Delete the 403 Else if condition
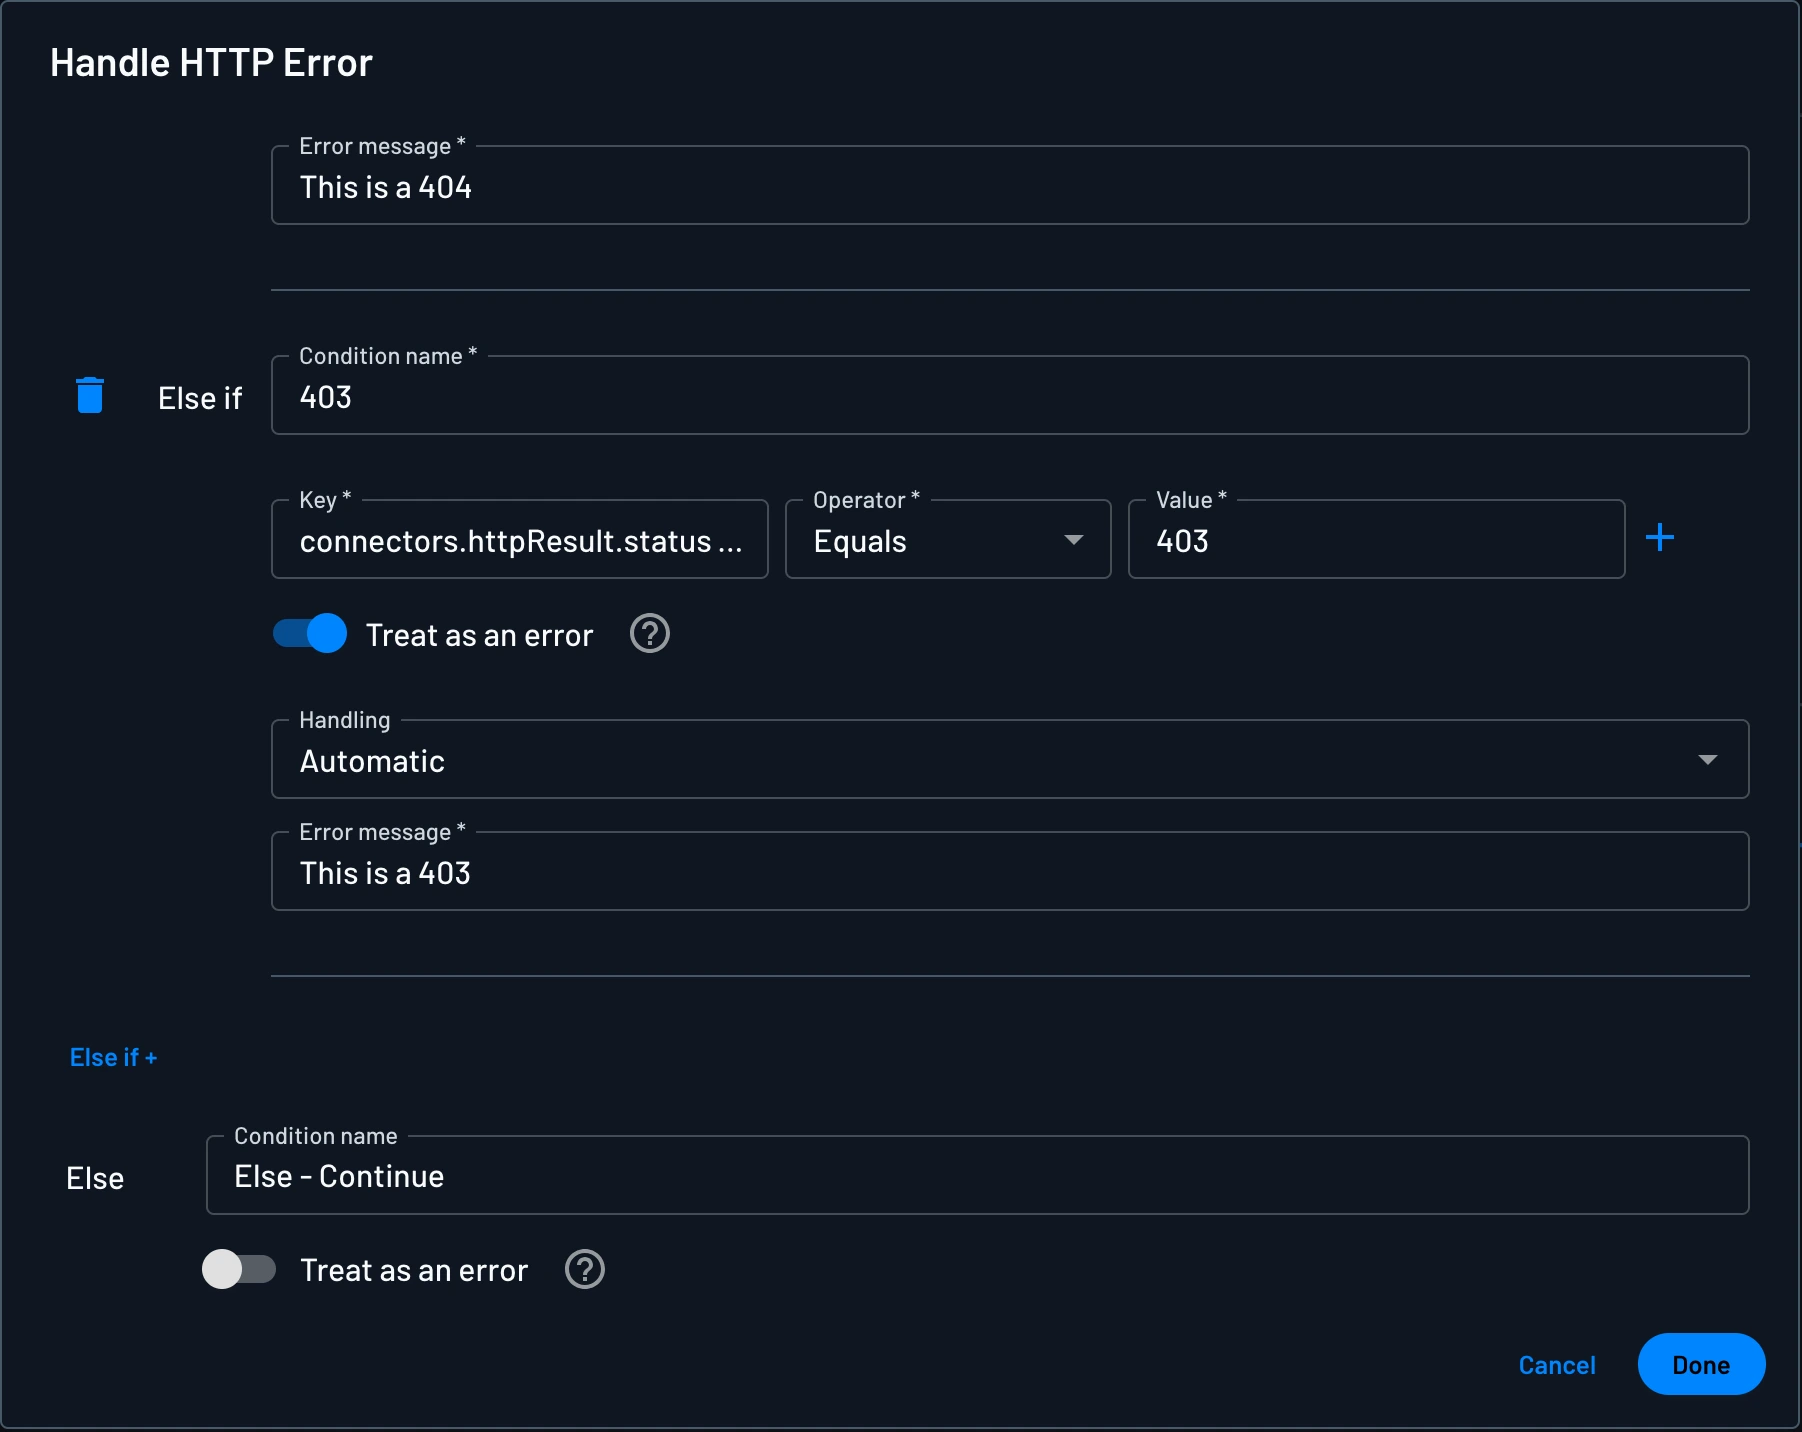Image resolution: width=1802 pixels, height=1432 pixels. coord(90,395)
